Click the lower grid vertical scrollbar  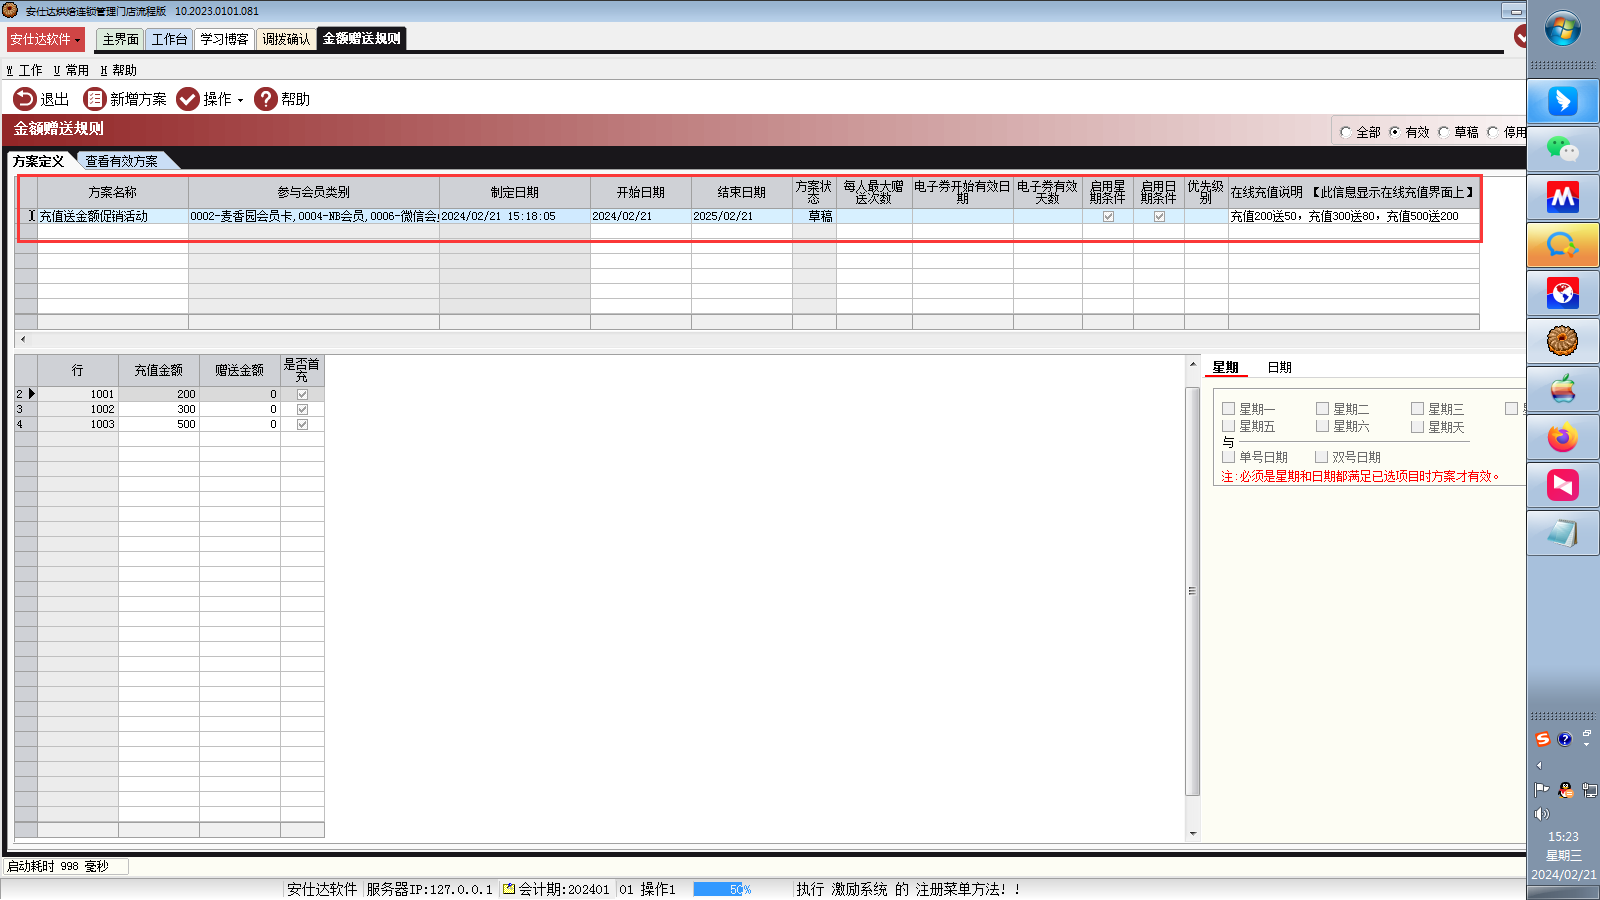[x=1192, y=591]
